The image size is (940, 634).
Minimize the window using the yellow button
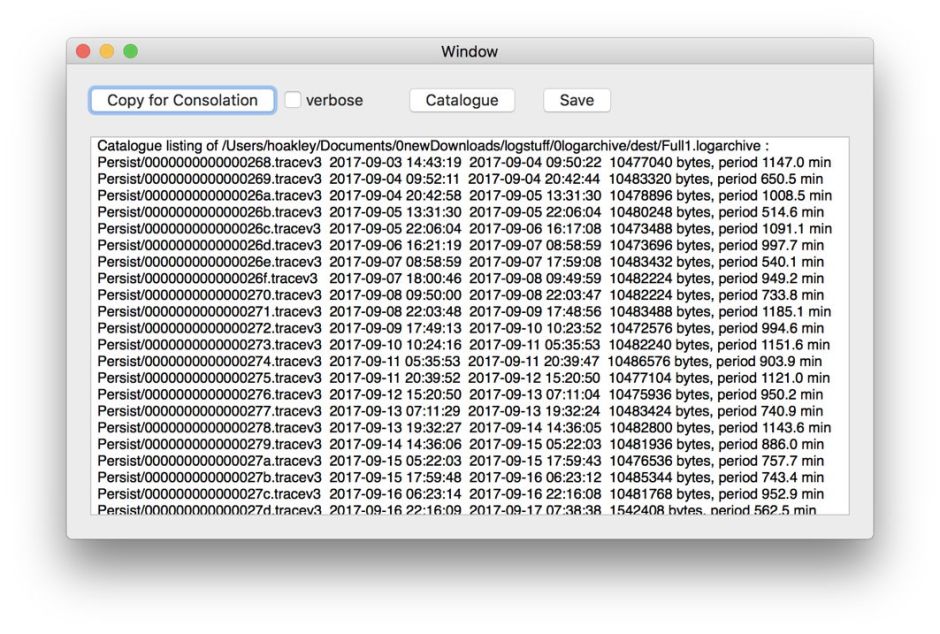[106, 51]
